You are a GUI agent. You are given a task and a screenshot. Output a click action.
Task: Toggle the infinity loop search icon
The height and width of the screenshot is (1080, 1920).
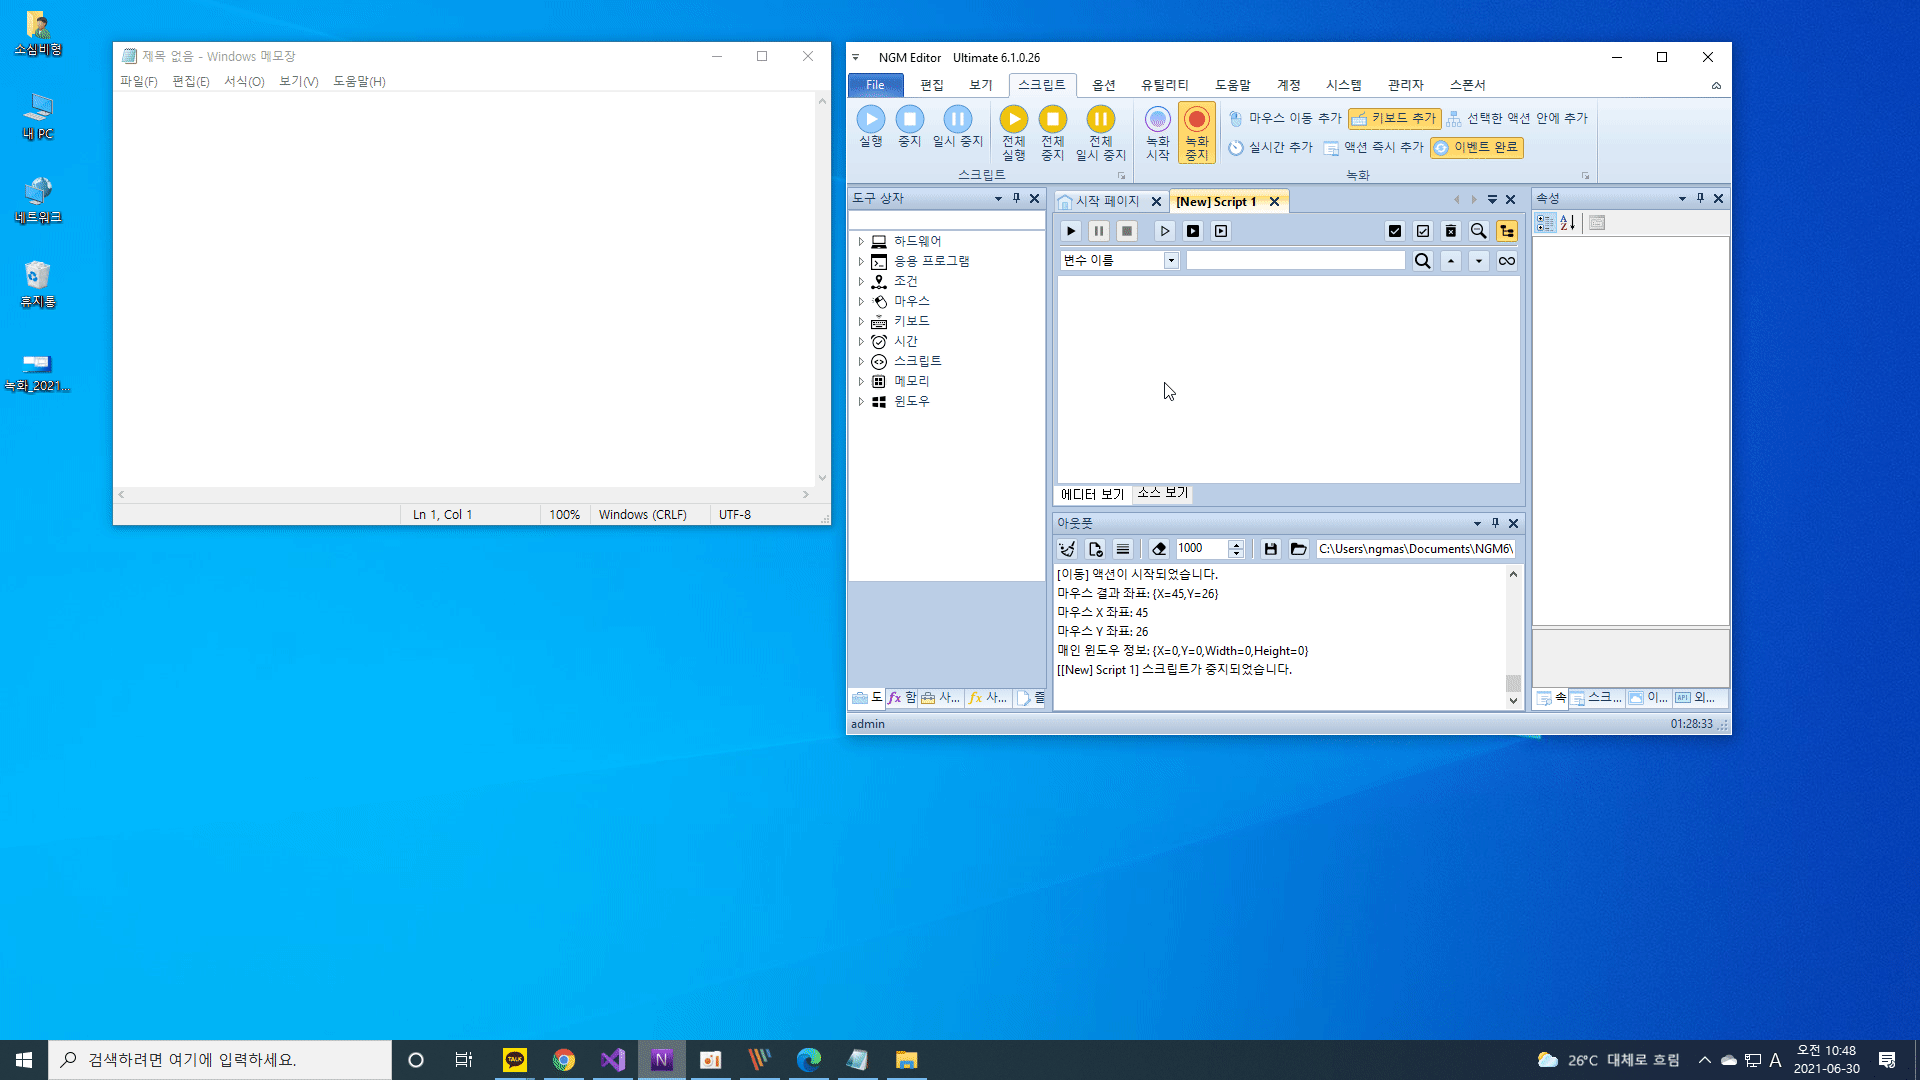(x=1507, y=261)
